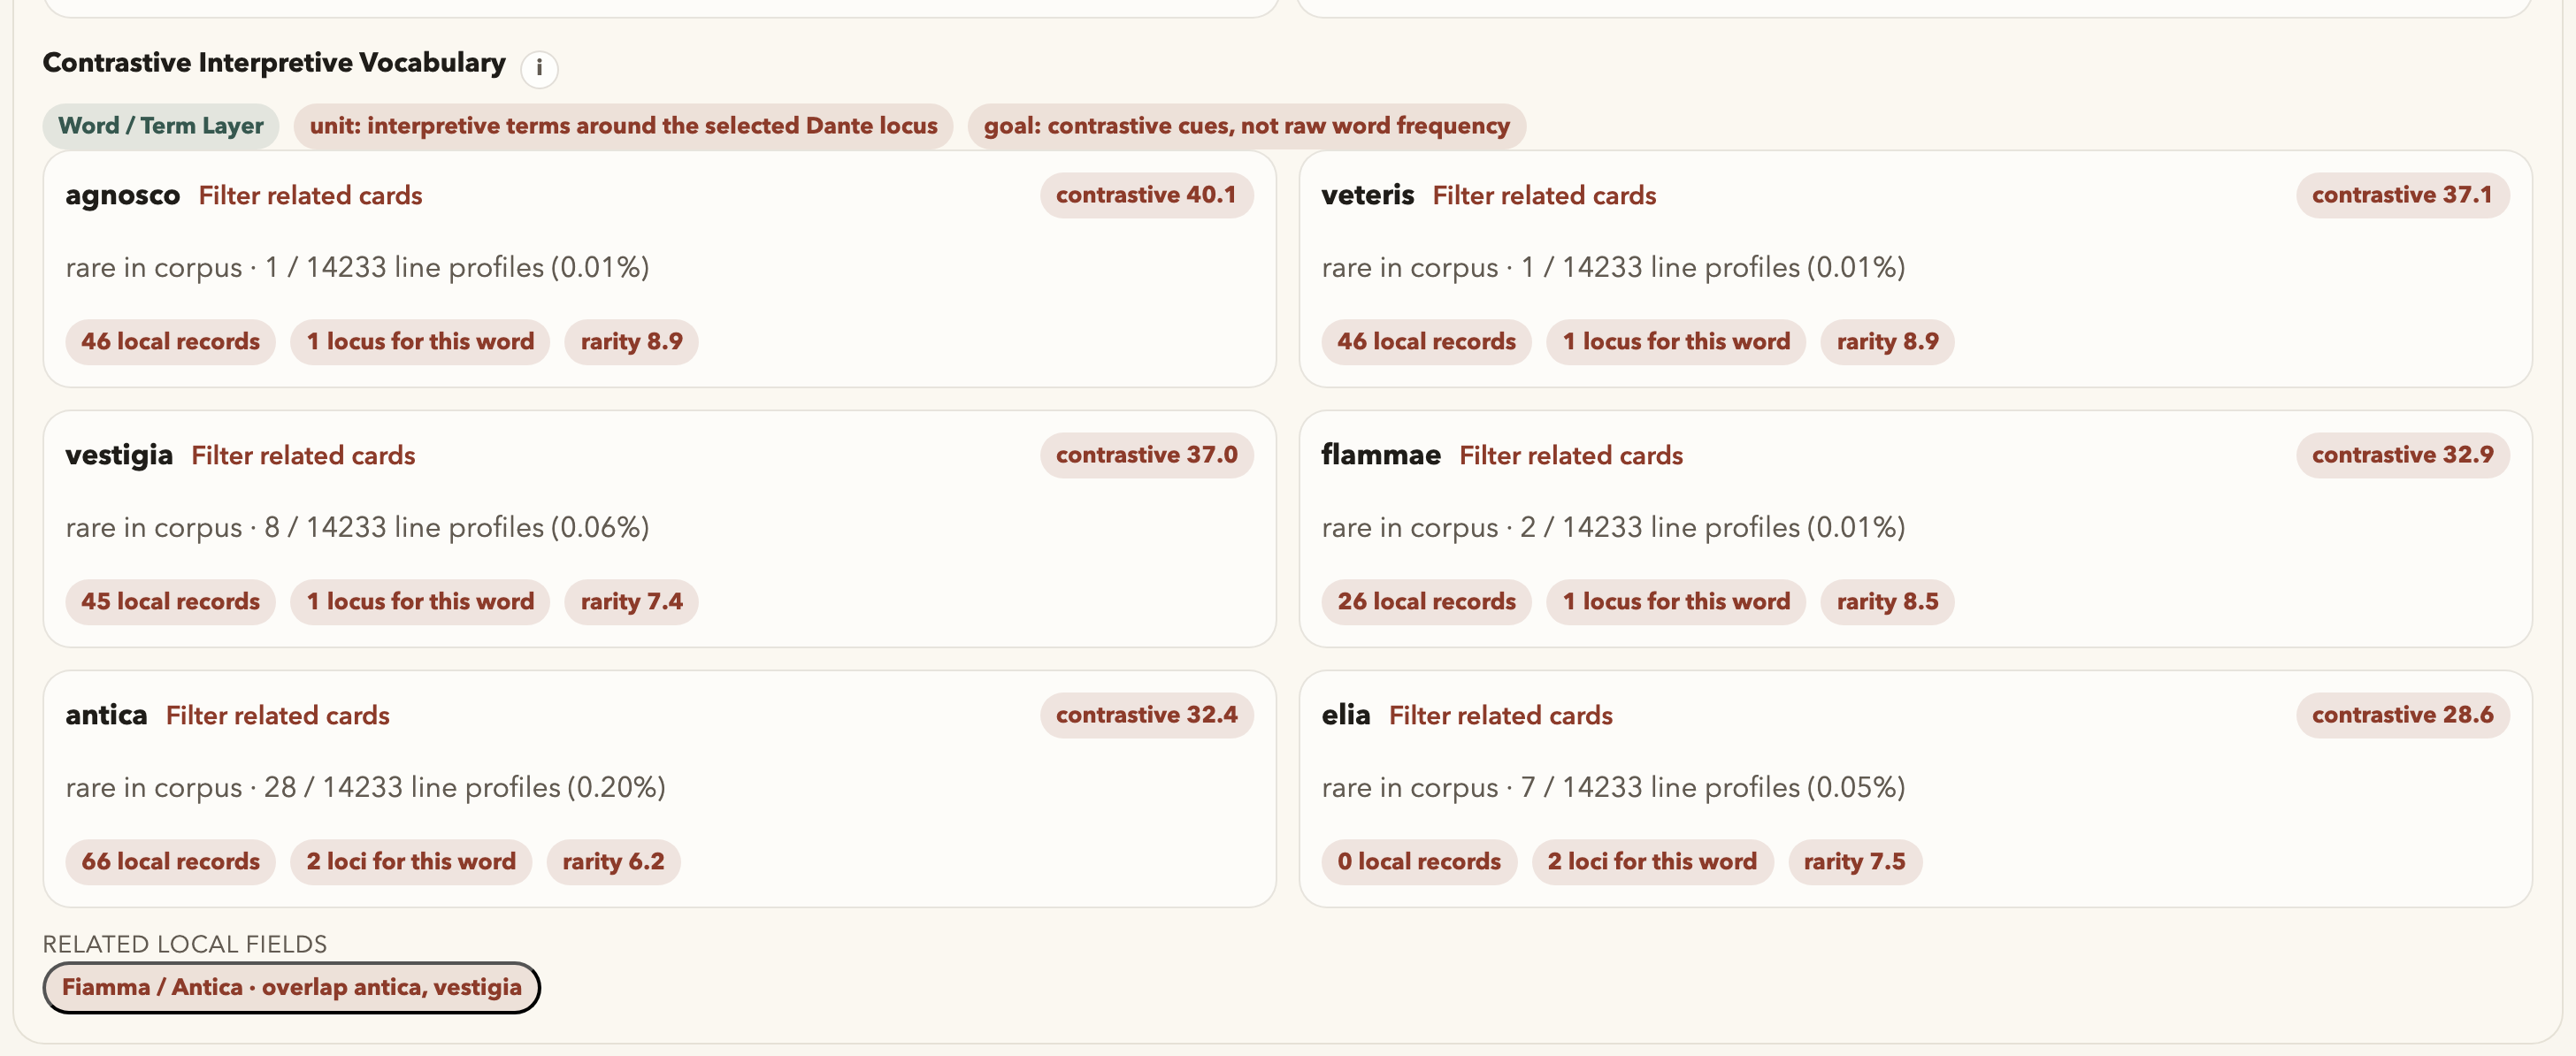
Task: Click the rarity 7.5 pill on elia
Action: coord(1854,862)
